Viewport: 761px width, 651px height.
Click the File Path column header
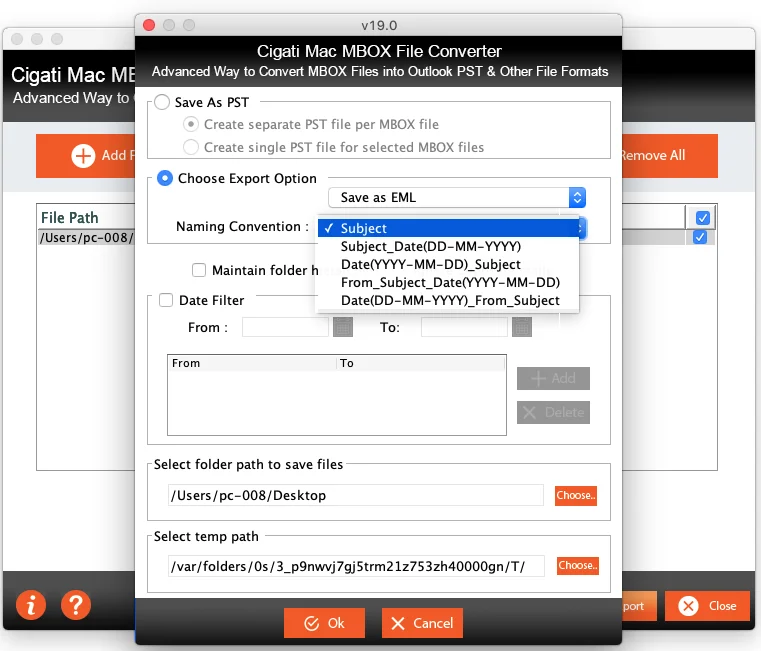86,217
